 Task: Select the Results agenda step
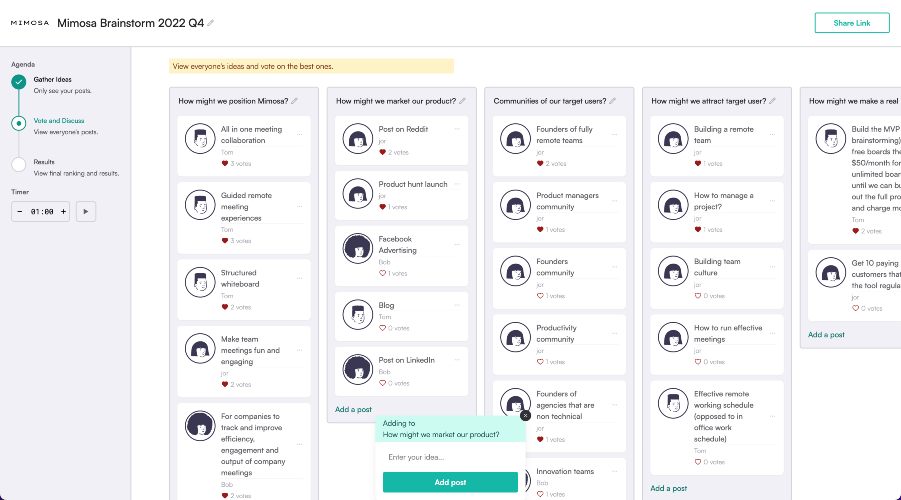[x=44, y=162]
